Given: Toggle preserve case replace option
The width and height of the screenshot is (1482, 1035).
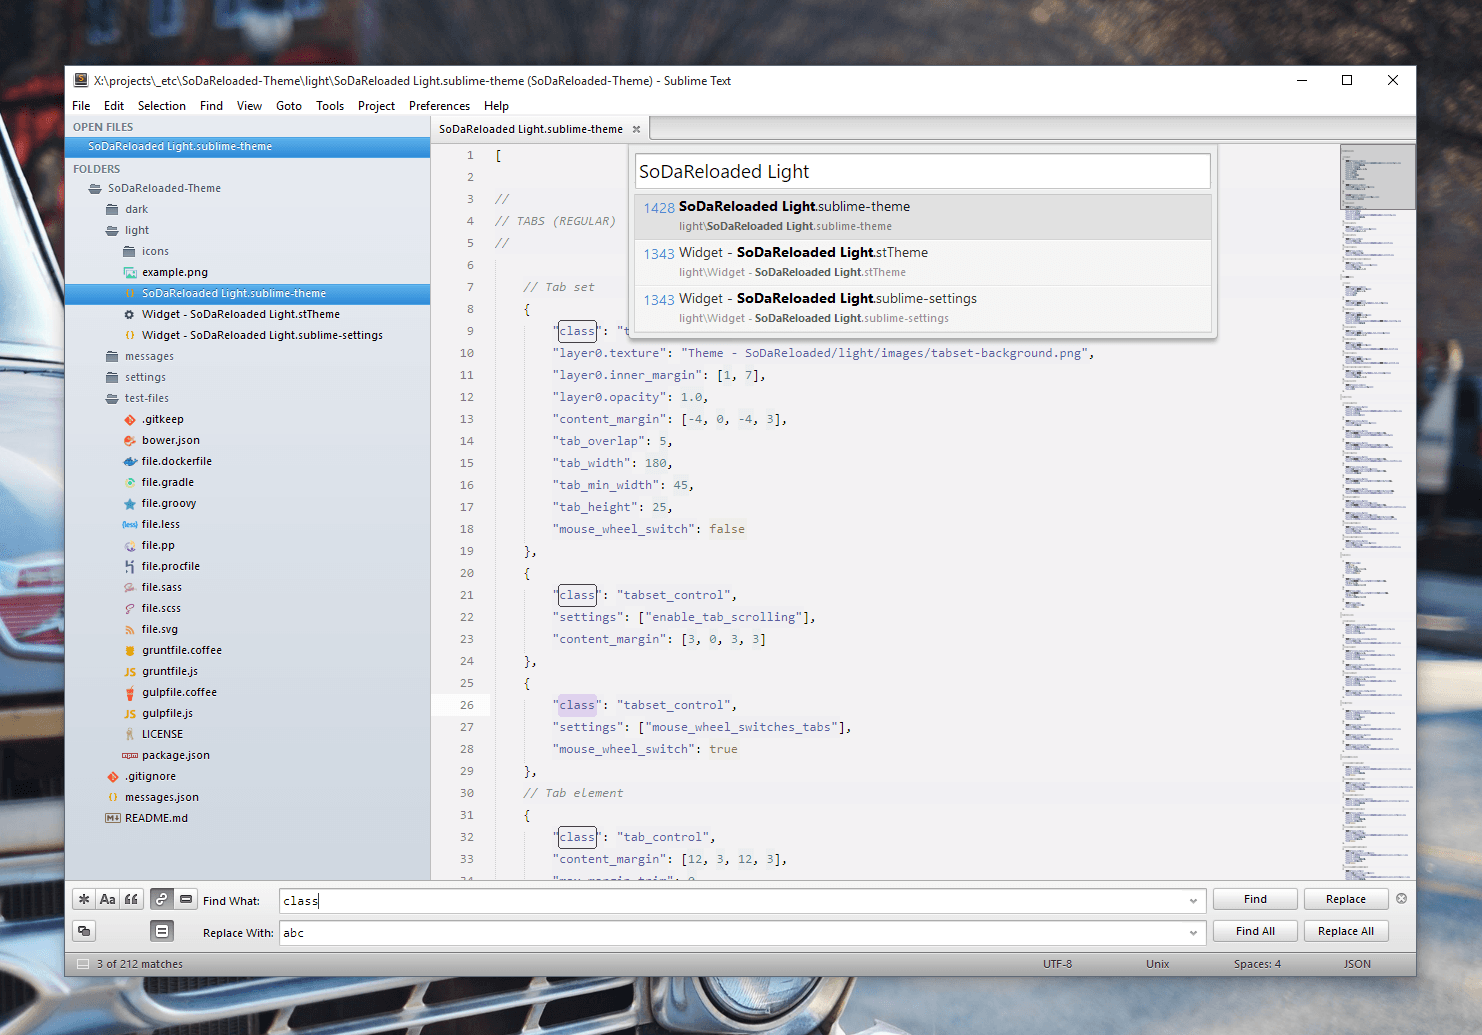Looking at the screenshot, I should point(84,931).
